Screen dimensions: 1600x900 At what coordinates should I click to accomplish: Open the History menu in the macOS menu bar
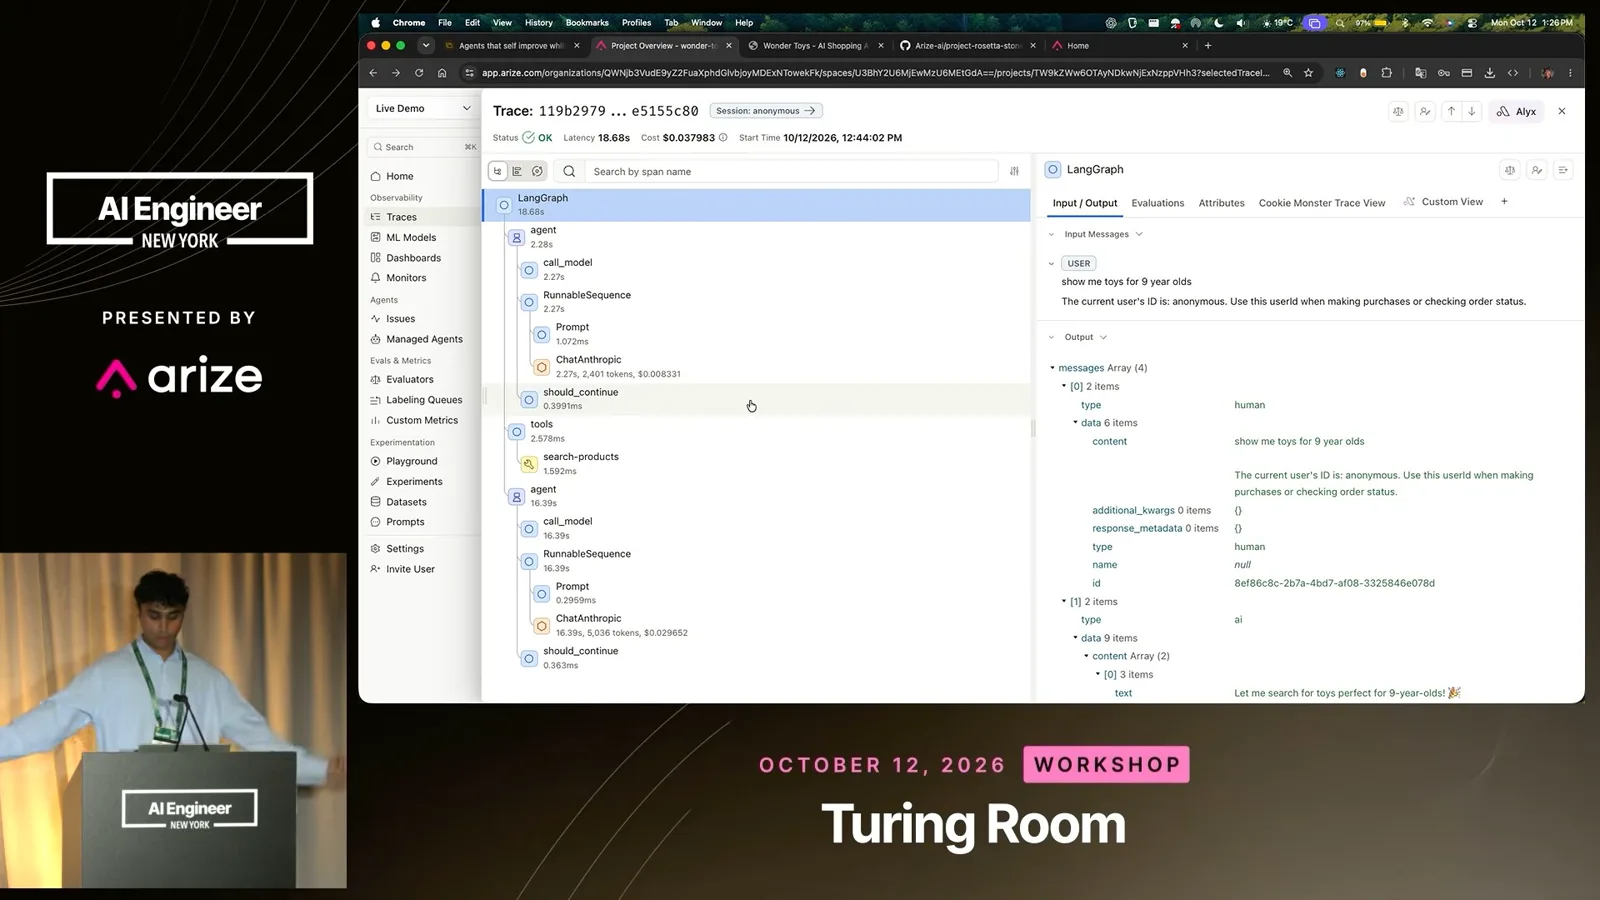pos(538,22)
